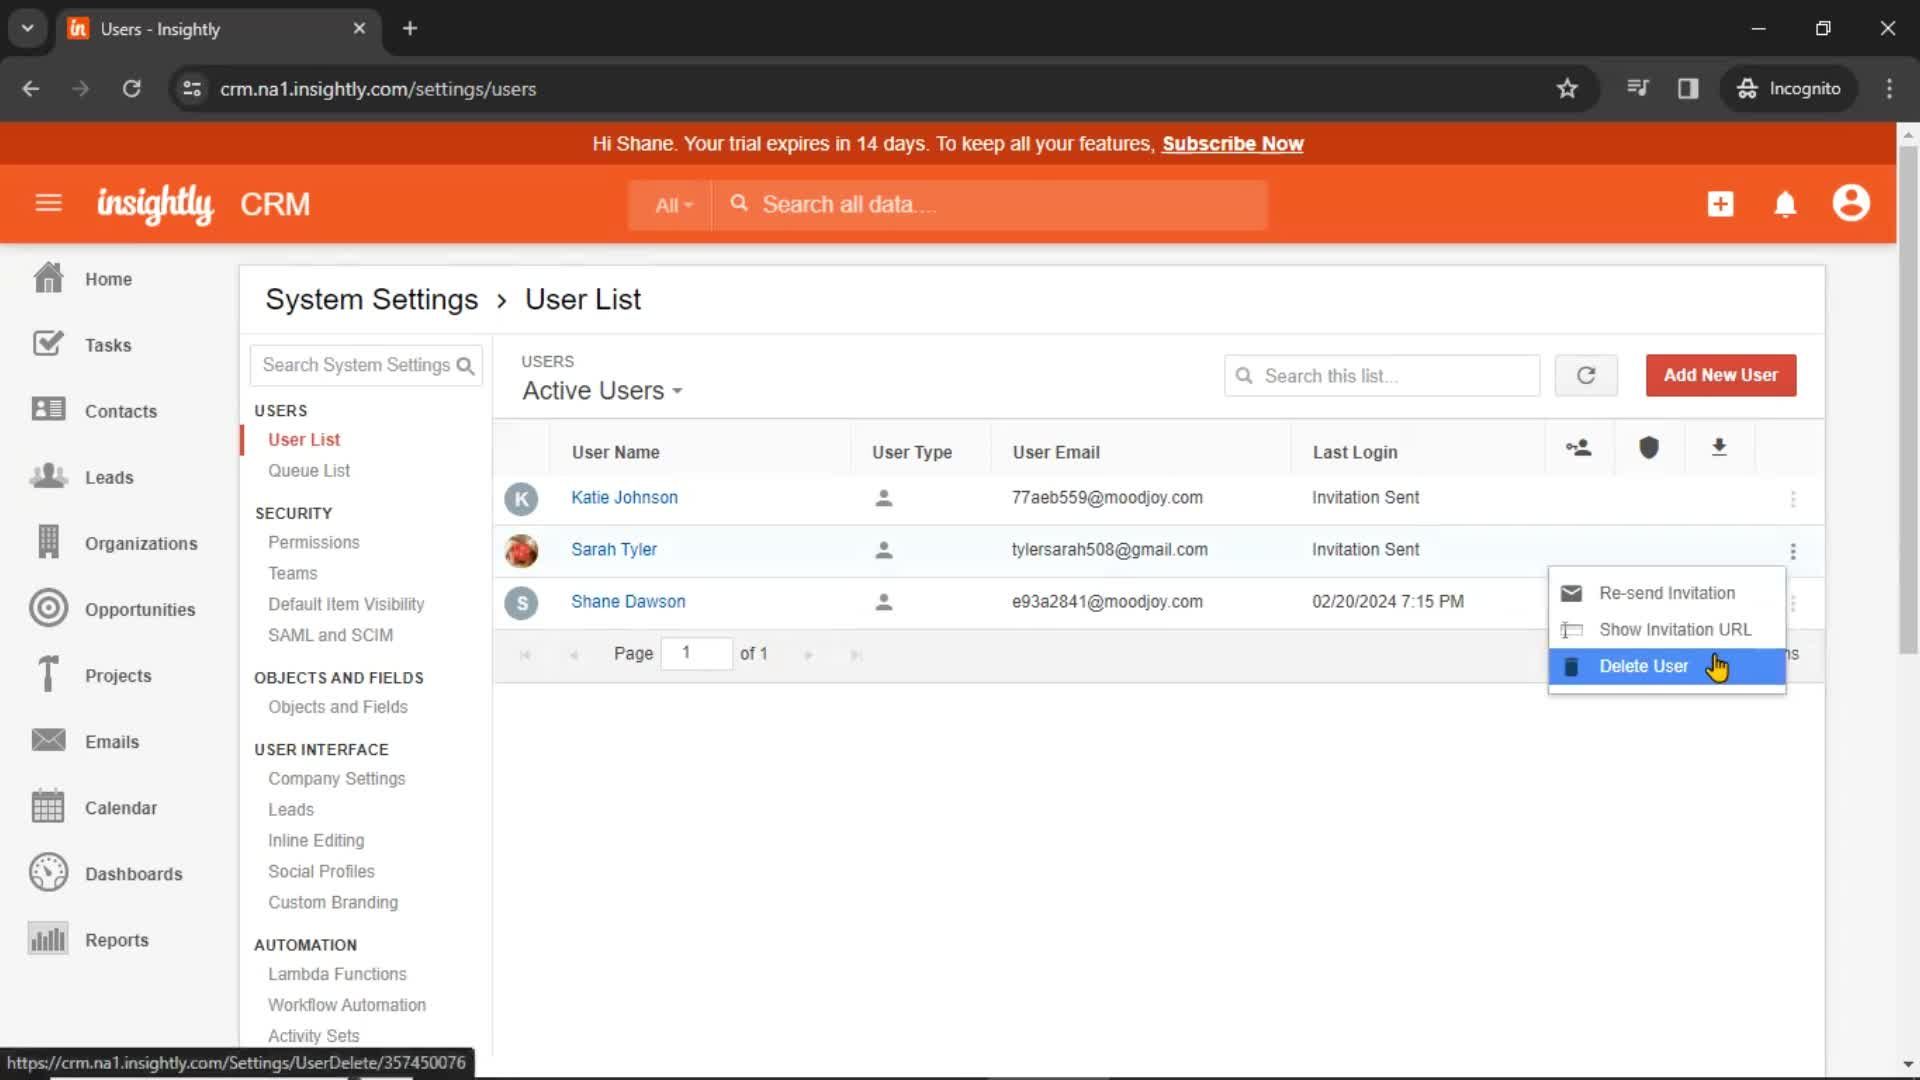Click the Organizations sidebar icon
This screenshot has height=1080, width=1920.
[48, 542]
